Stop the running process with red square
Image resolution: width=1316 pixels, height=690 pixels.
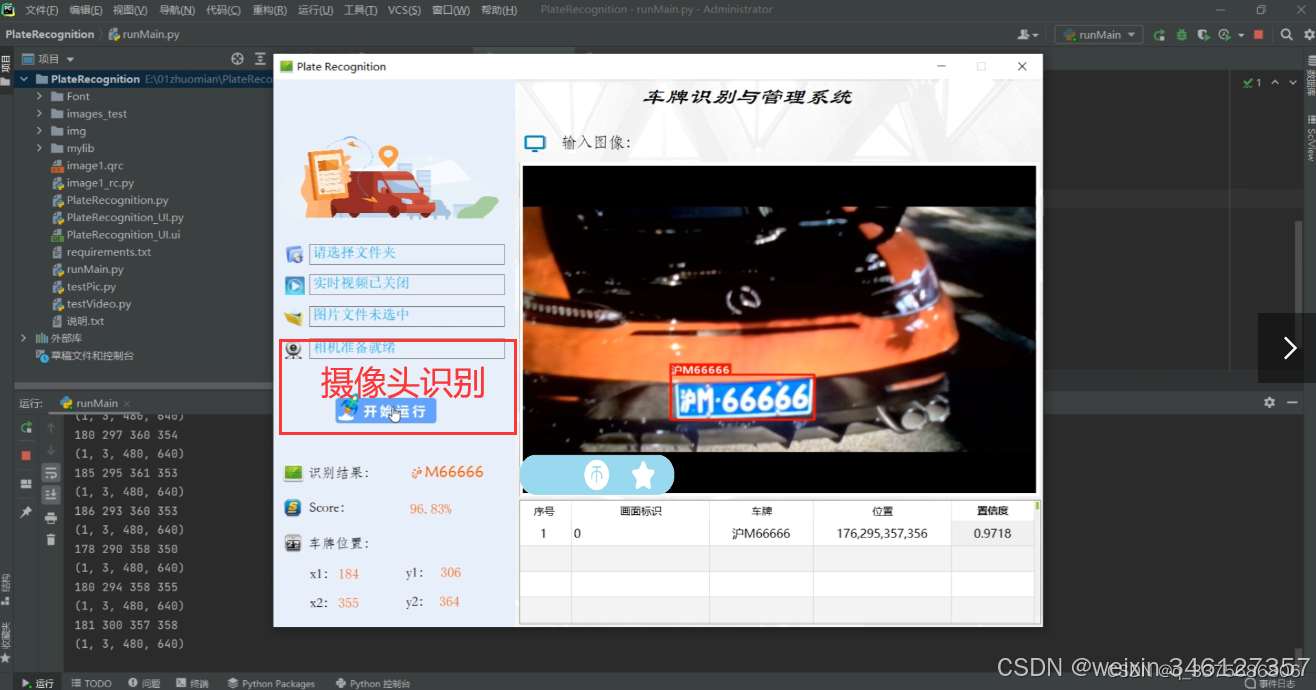tap(1259, 33)
